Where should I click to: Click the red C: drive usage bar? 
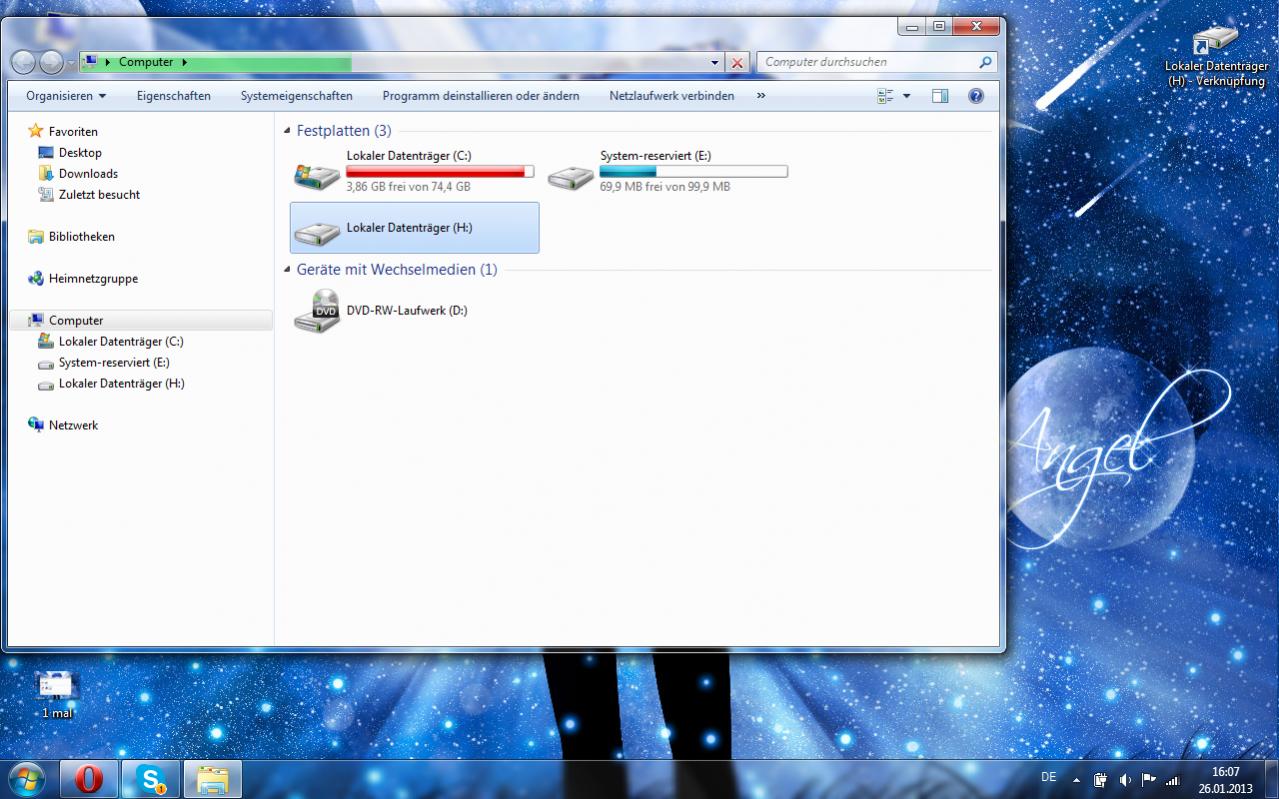(x=440, y=172)
